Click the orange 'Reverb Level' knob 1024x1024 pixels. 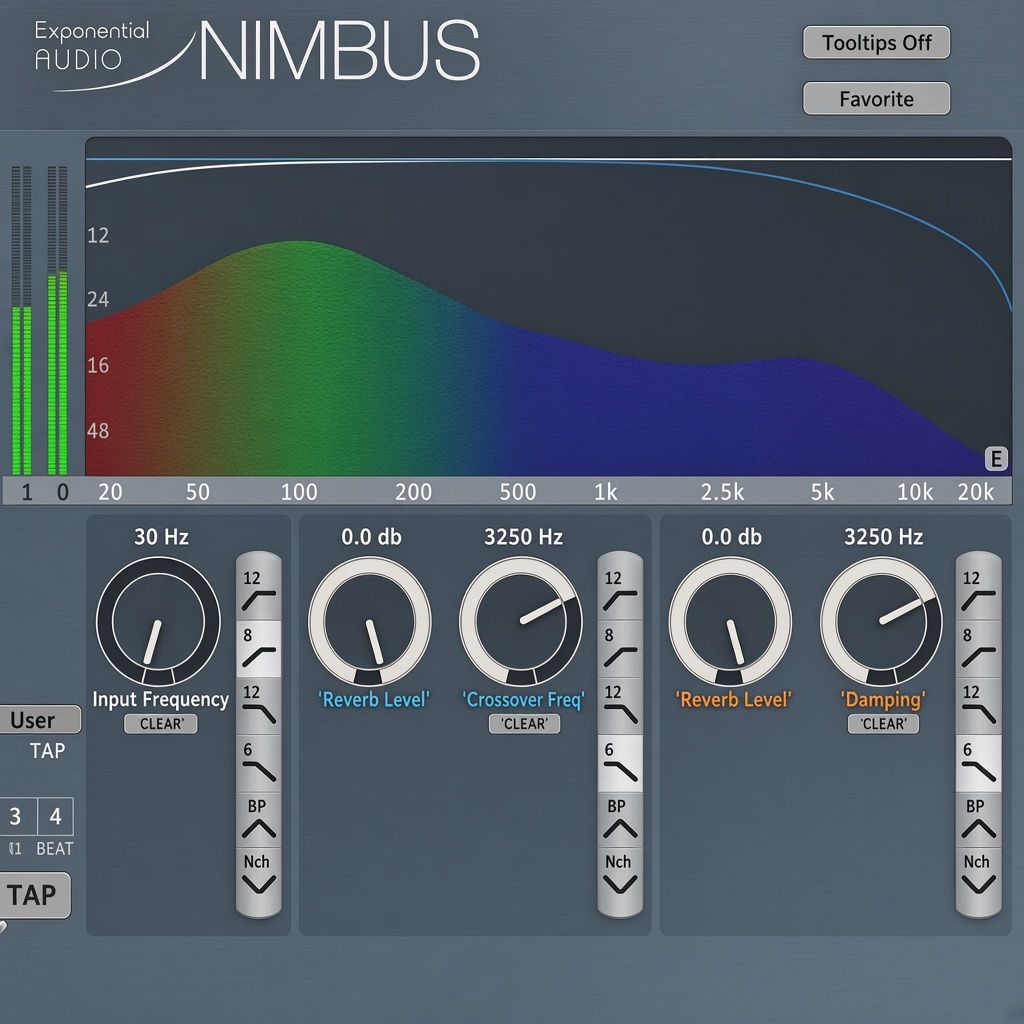pos(730,620)
